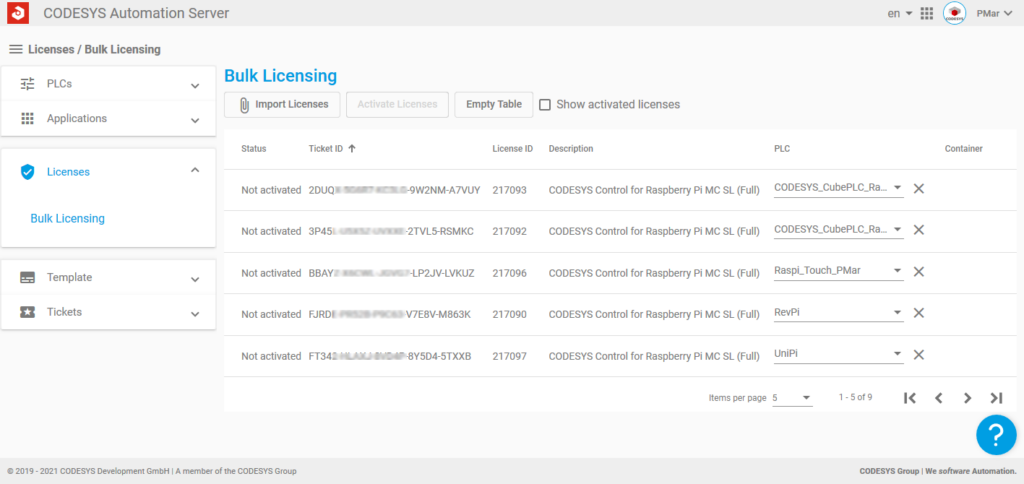Open the language selector dropdown
Screen dimensions: 1024x484
coord(900,14)
